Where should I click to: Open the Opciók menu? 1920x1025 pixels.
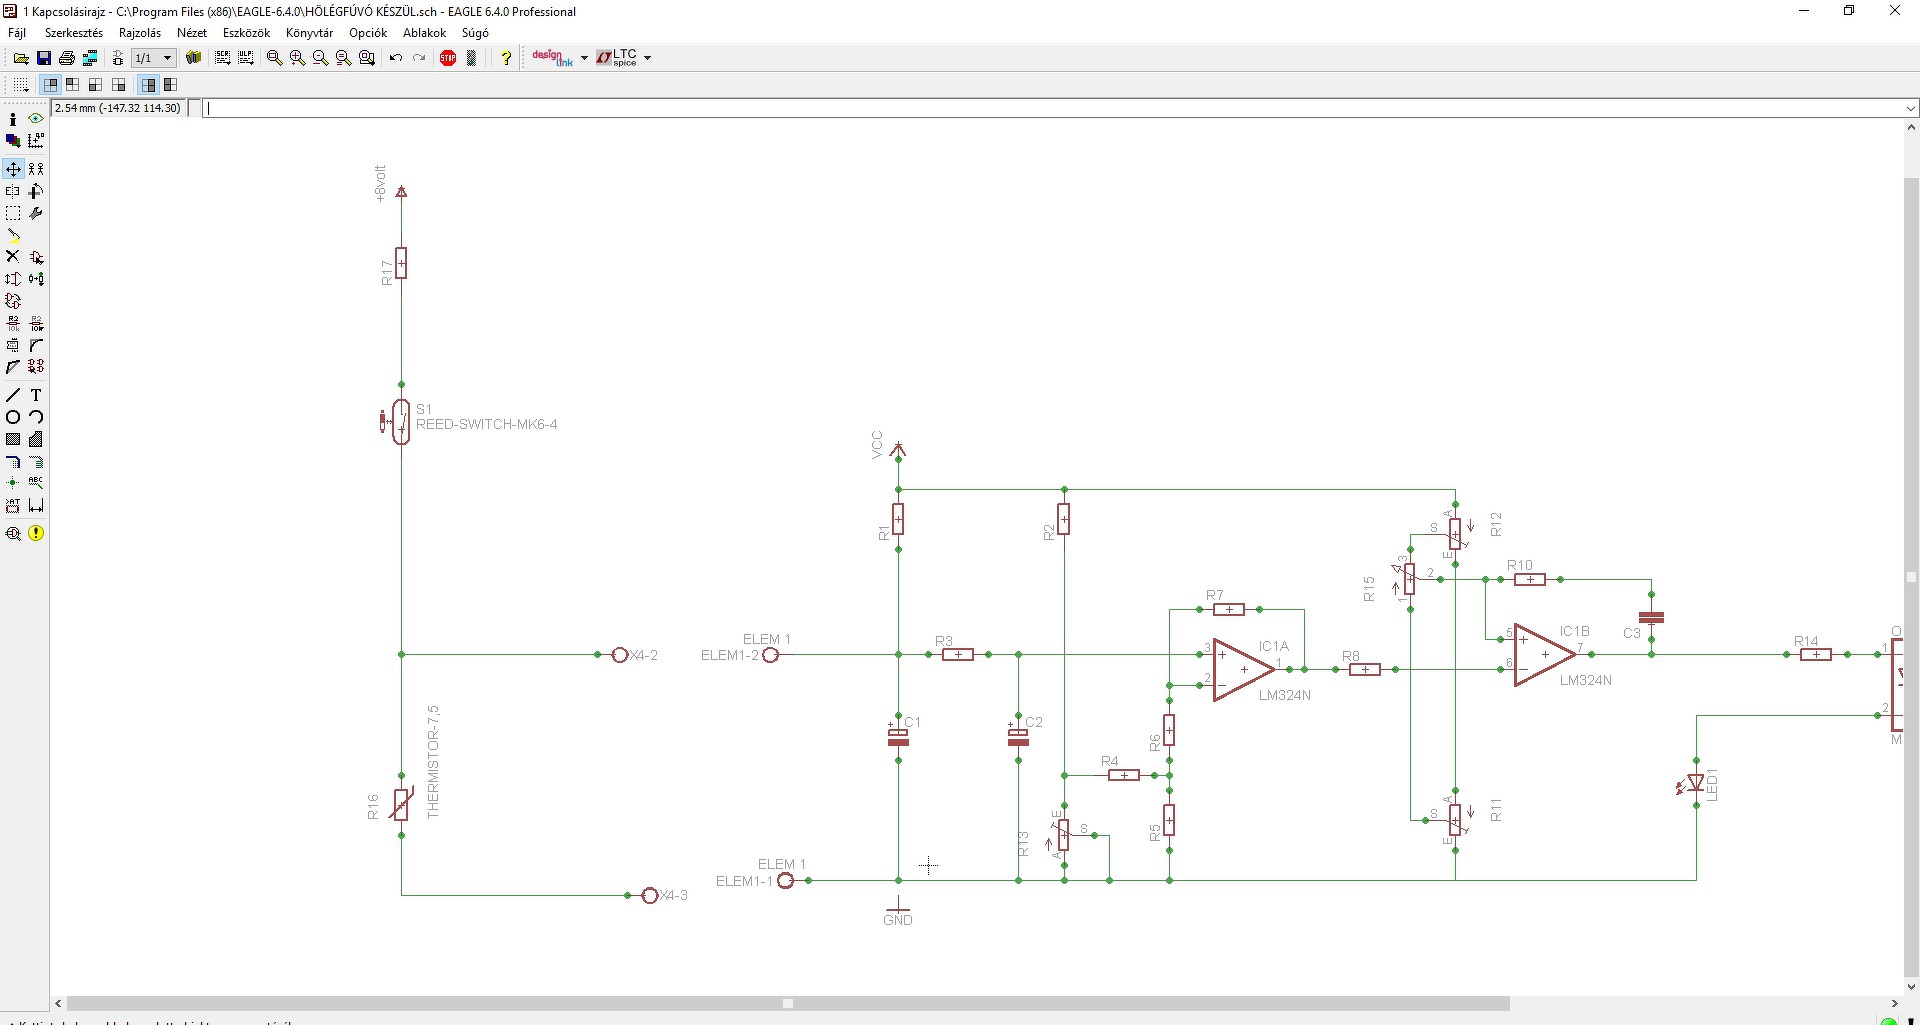(368, 33)
